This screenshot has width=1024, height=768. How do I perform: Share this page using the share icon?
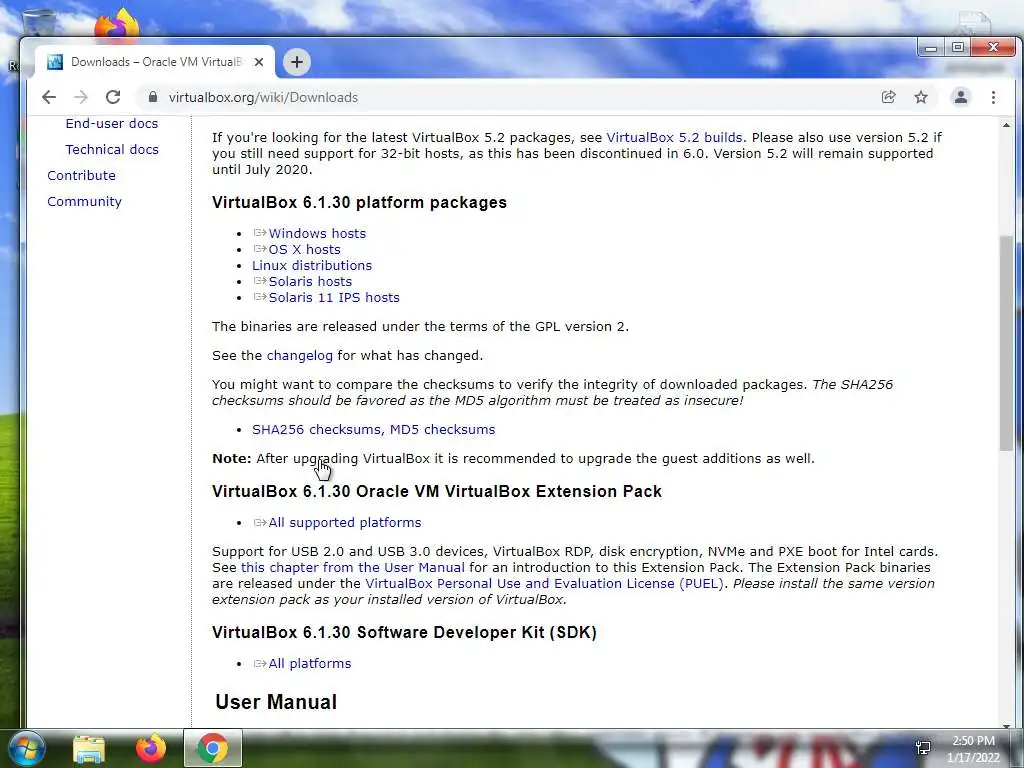(x=888, y=97)
